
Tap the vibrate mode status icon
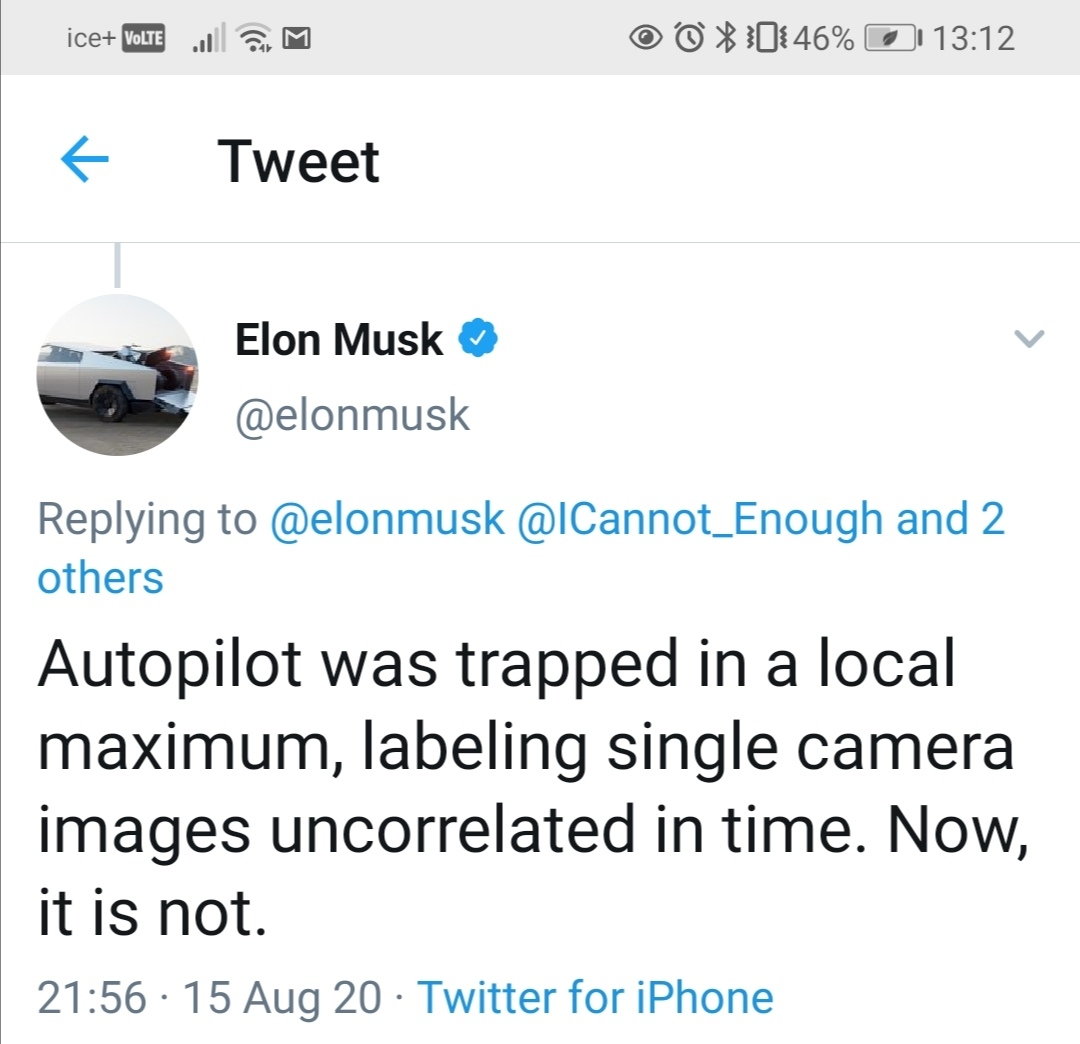(767, 38)
